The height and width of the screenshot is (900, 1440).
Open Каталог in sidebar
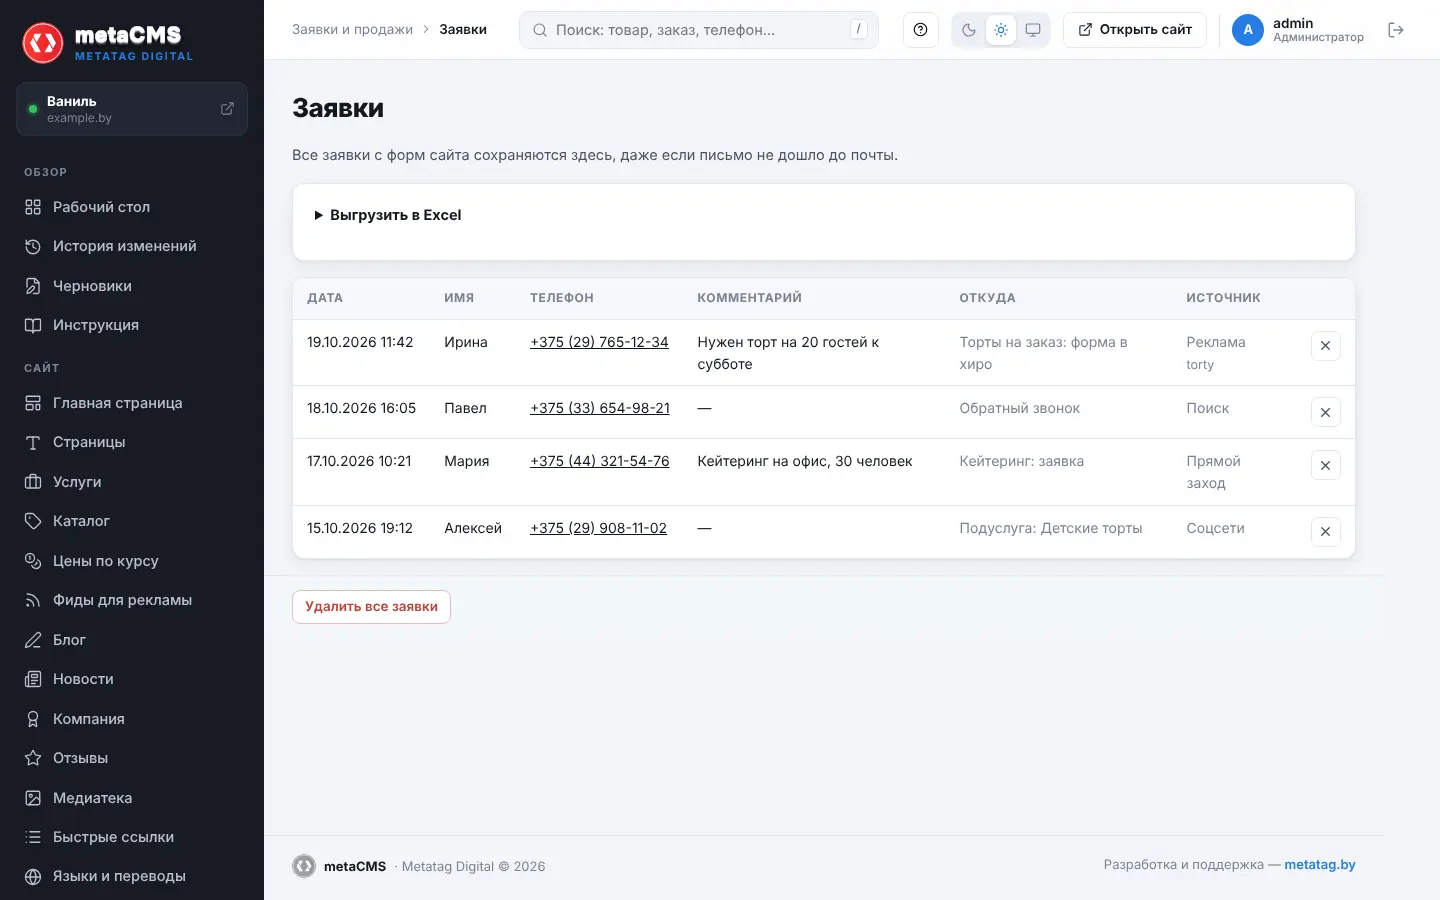coord(132,521)
